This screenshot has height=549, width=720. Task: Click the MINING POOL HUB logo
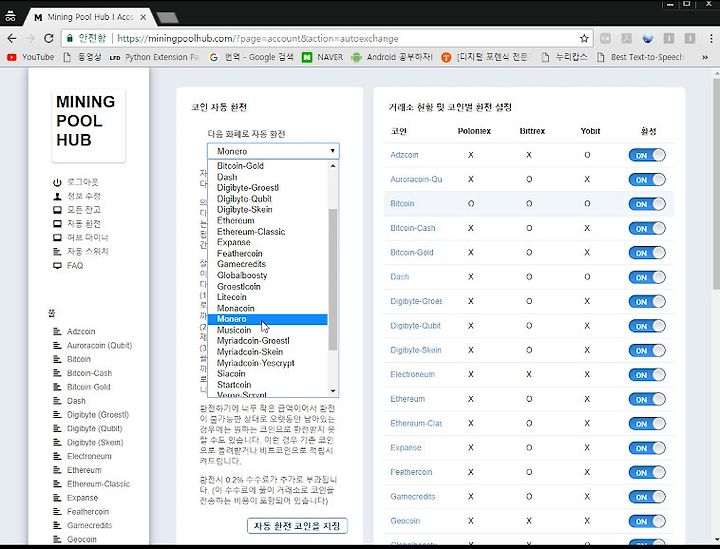click(x=88, y=125)
